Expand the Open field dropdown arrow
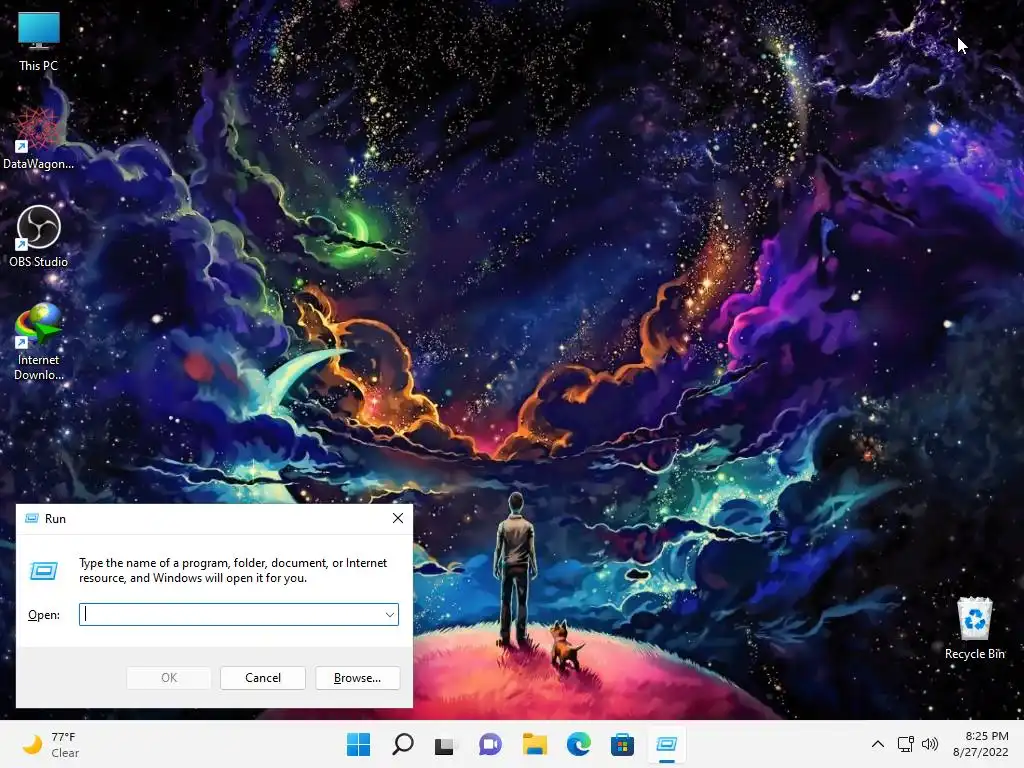 tap(390, 615)
